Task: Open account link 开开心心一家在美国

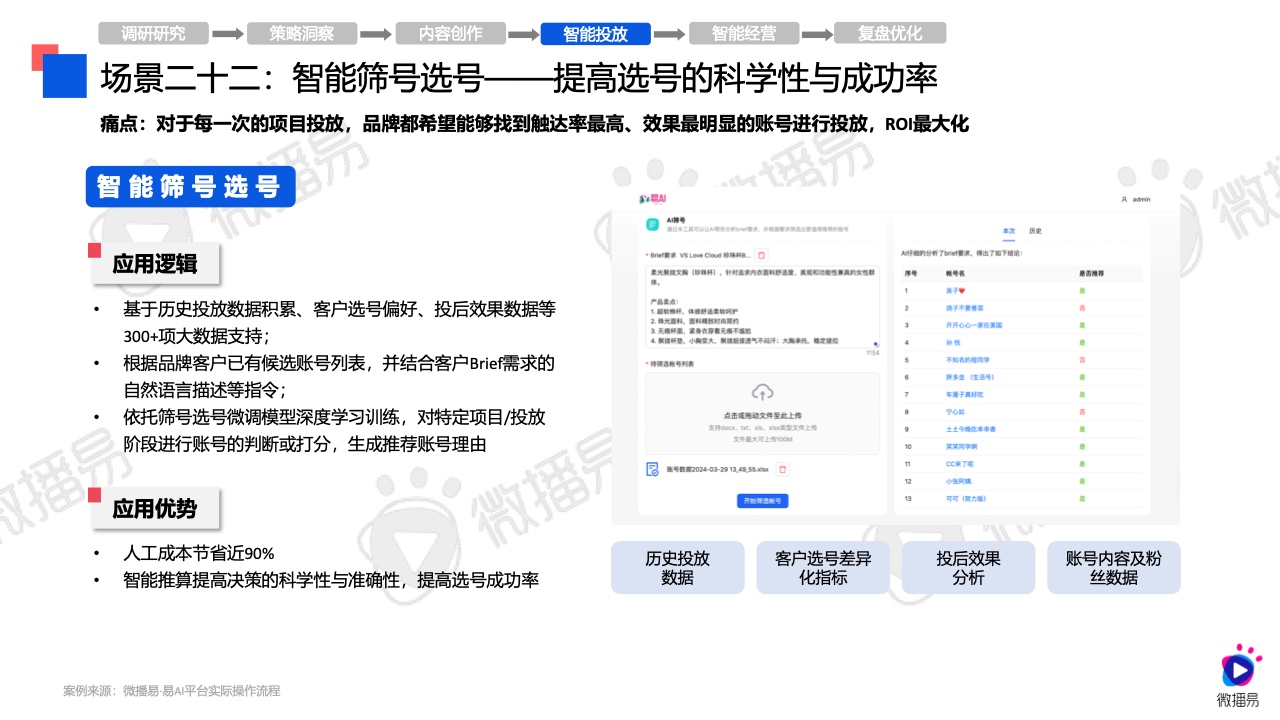Action: (x=973, y=325)
